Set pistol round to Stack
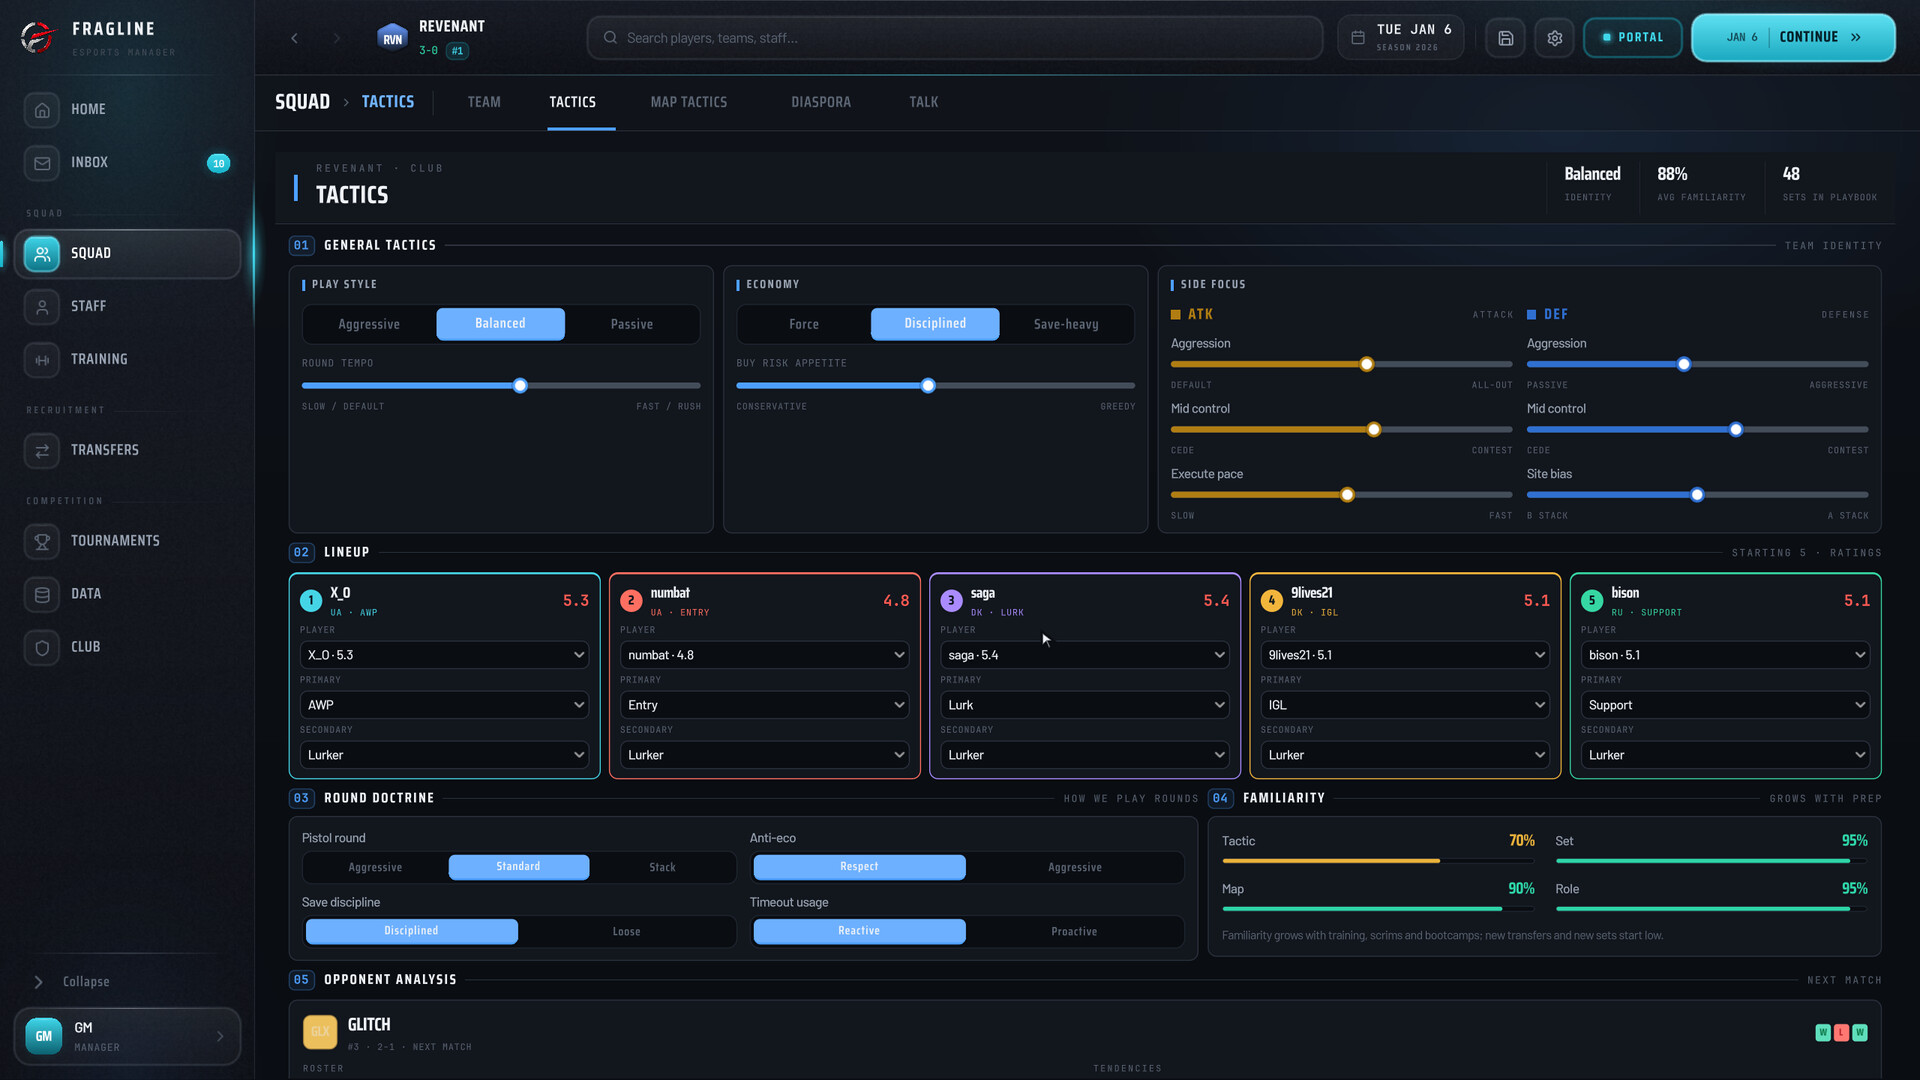This screenshot has height=1080, width=1920. click(662, 867)
